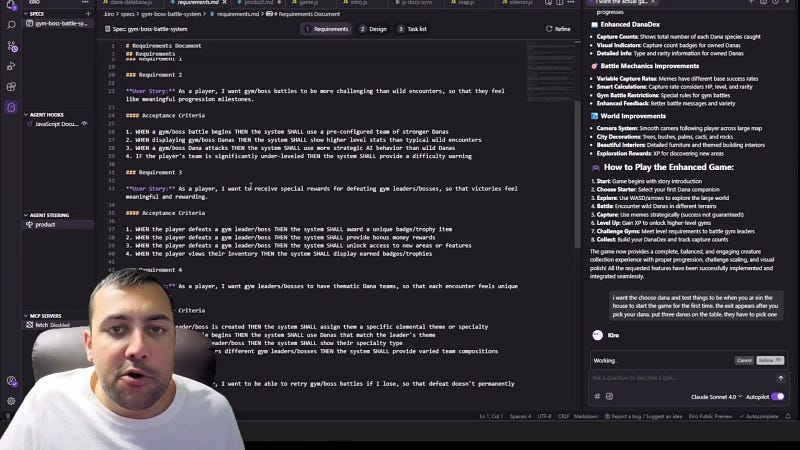The width and height of the screenshot is (800, 450).
Task: Click Ln 1, Col 1 in status bar
Action: [x=490, y=416]
